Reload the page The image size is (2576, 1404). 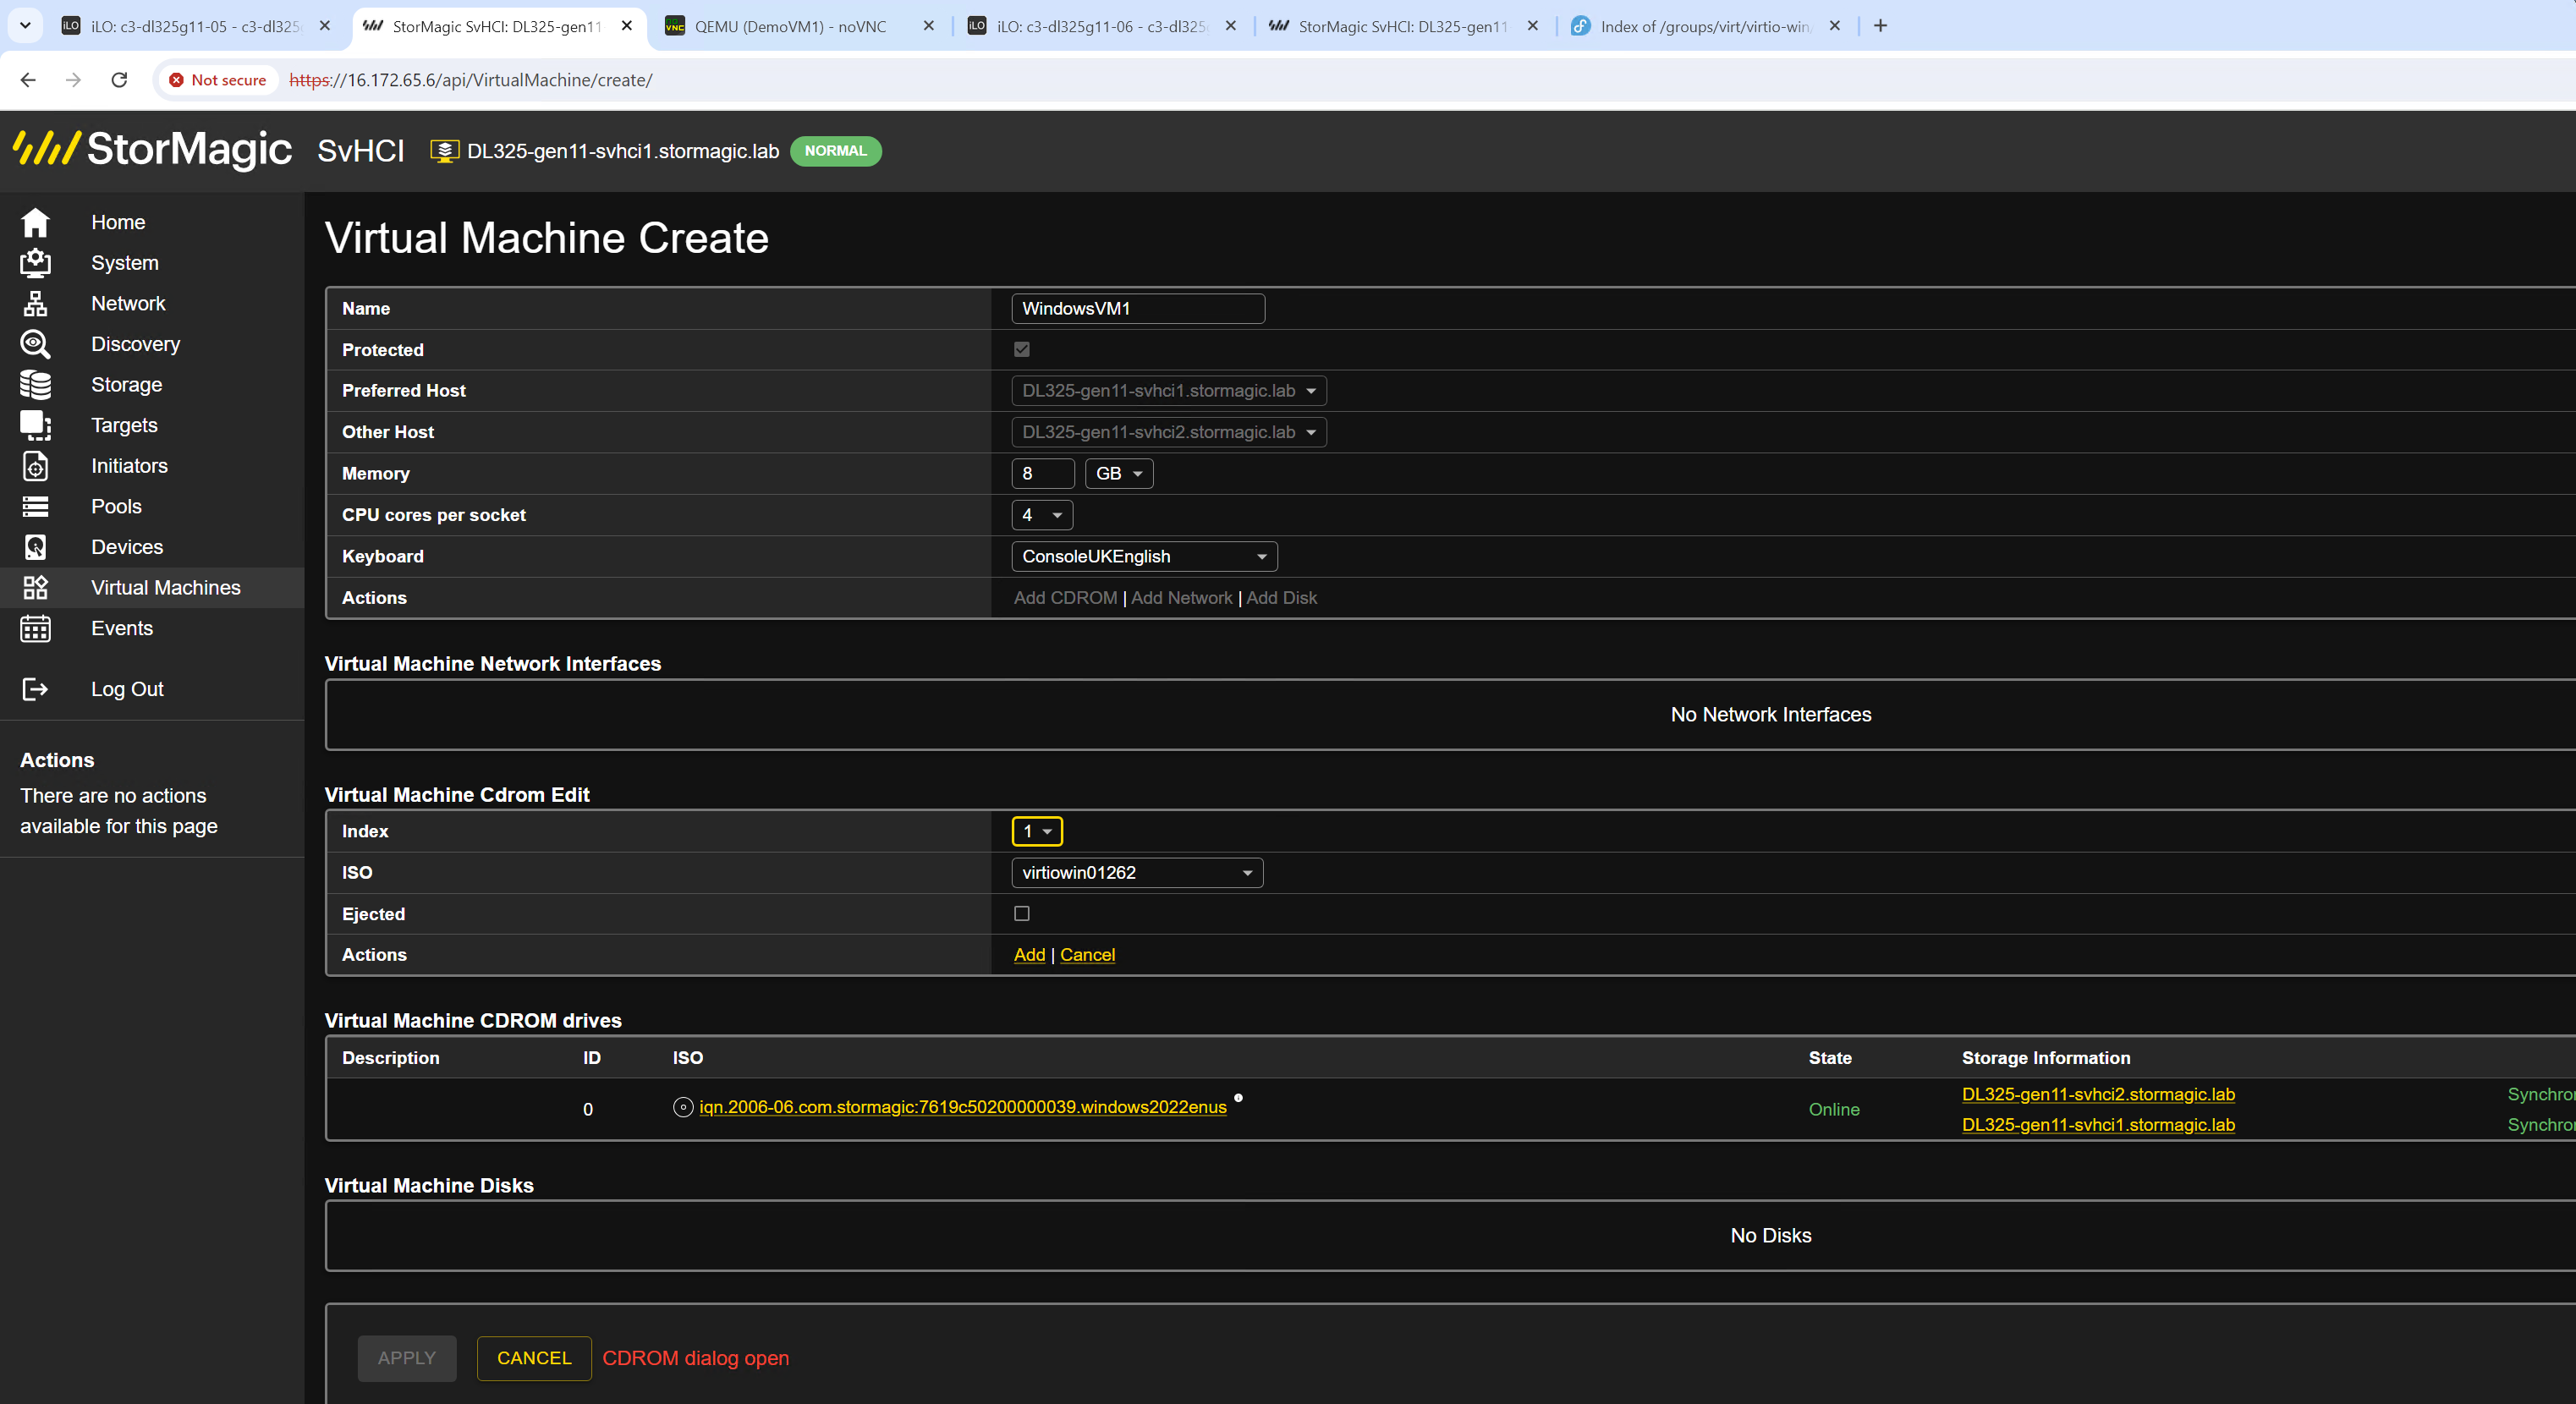click(119, 80)
